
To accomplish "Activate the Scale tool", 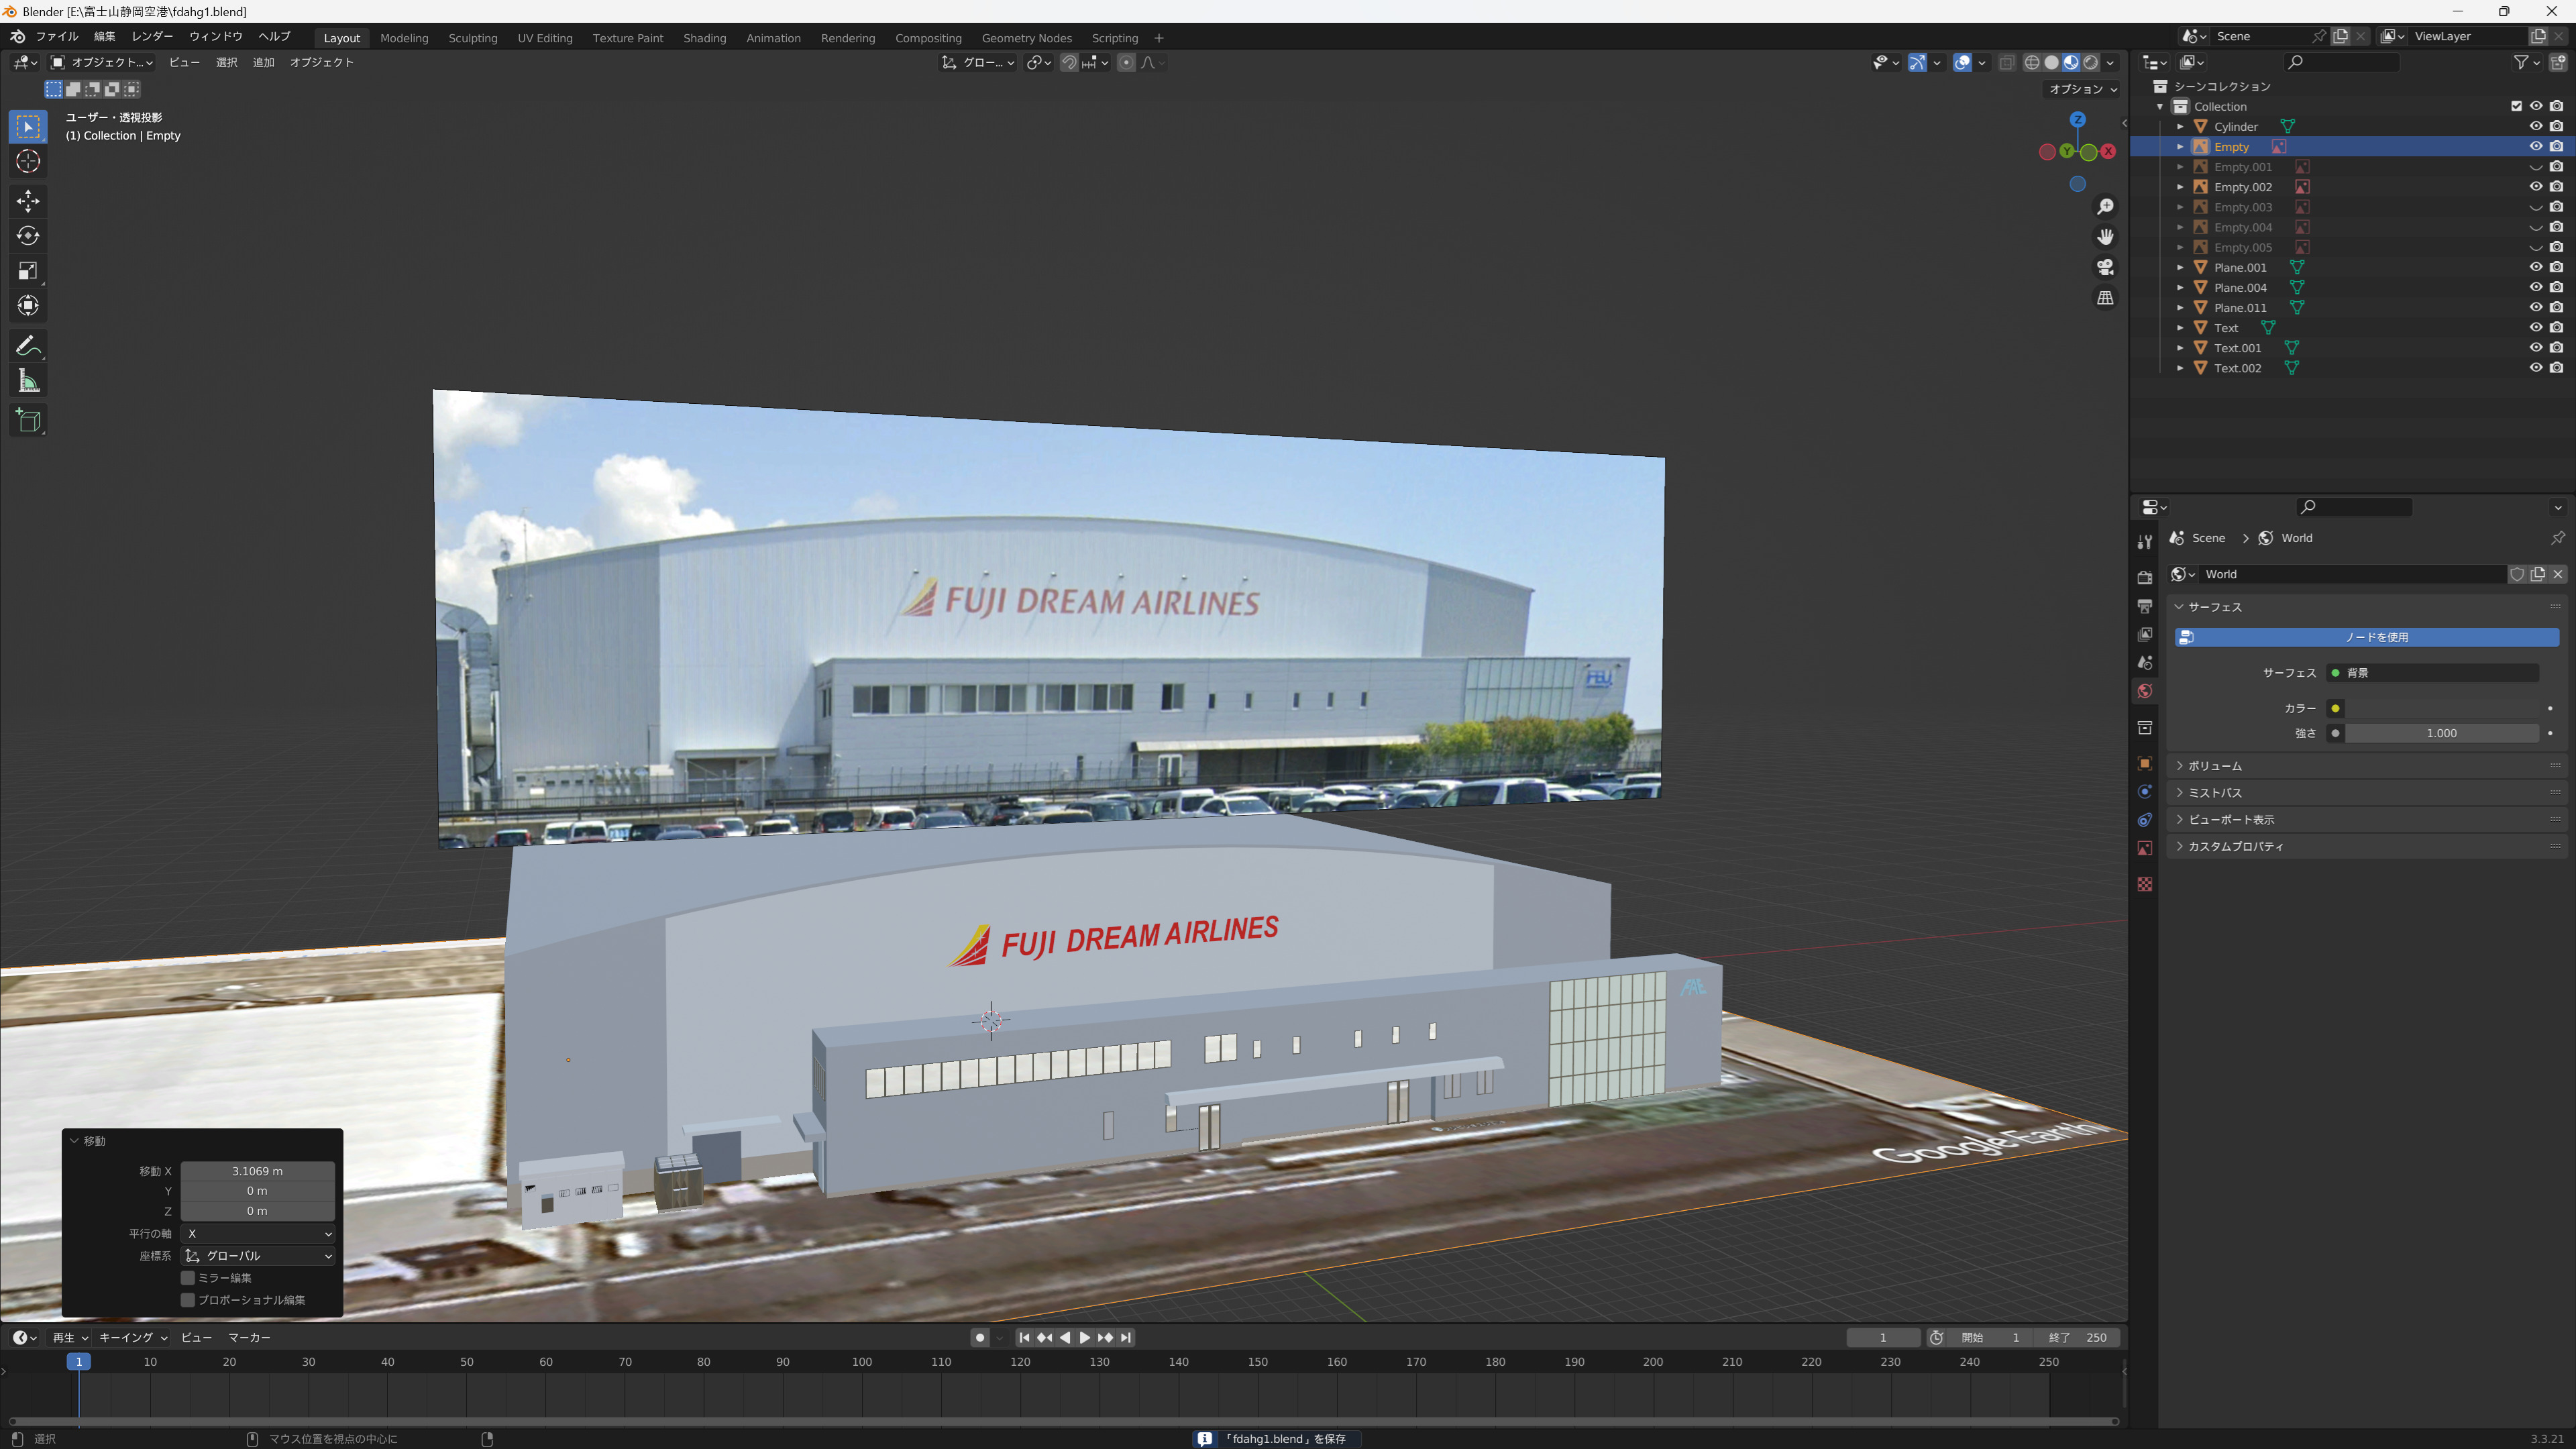I will point(28,271).
